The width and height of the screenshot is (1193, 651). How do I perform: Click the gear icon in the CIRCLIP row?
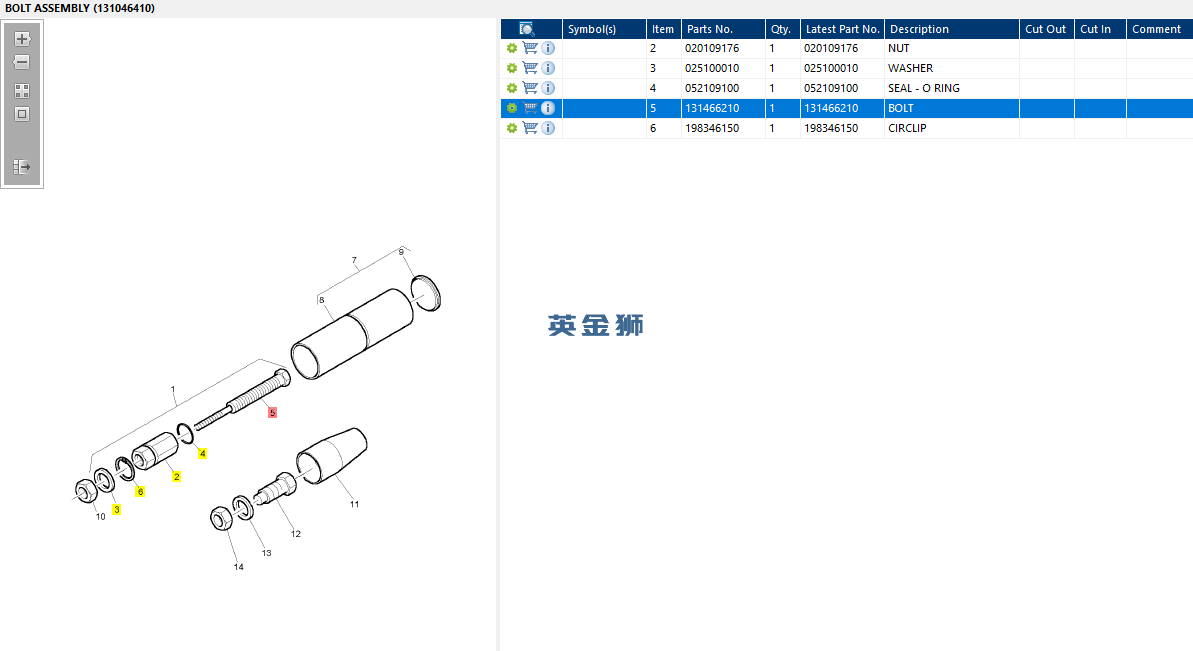tap(512, 129)
